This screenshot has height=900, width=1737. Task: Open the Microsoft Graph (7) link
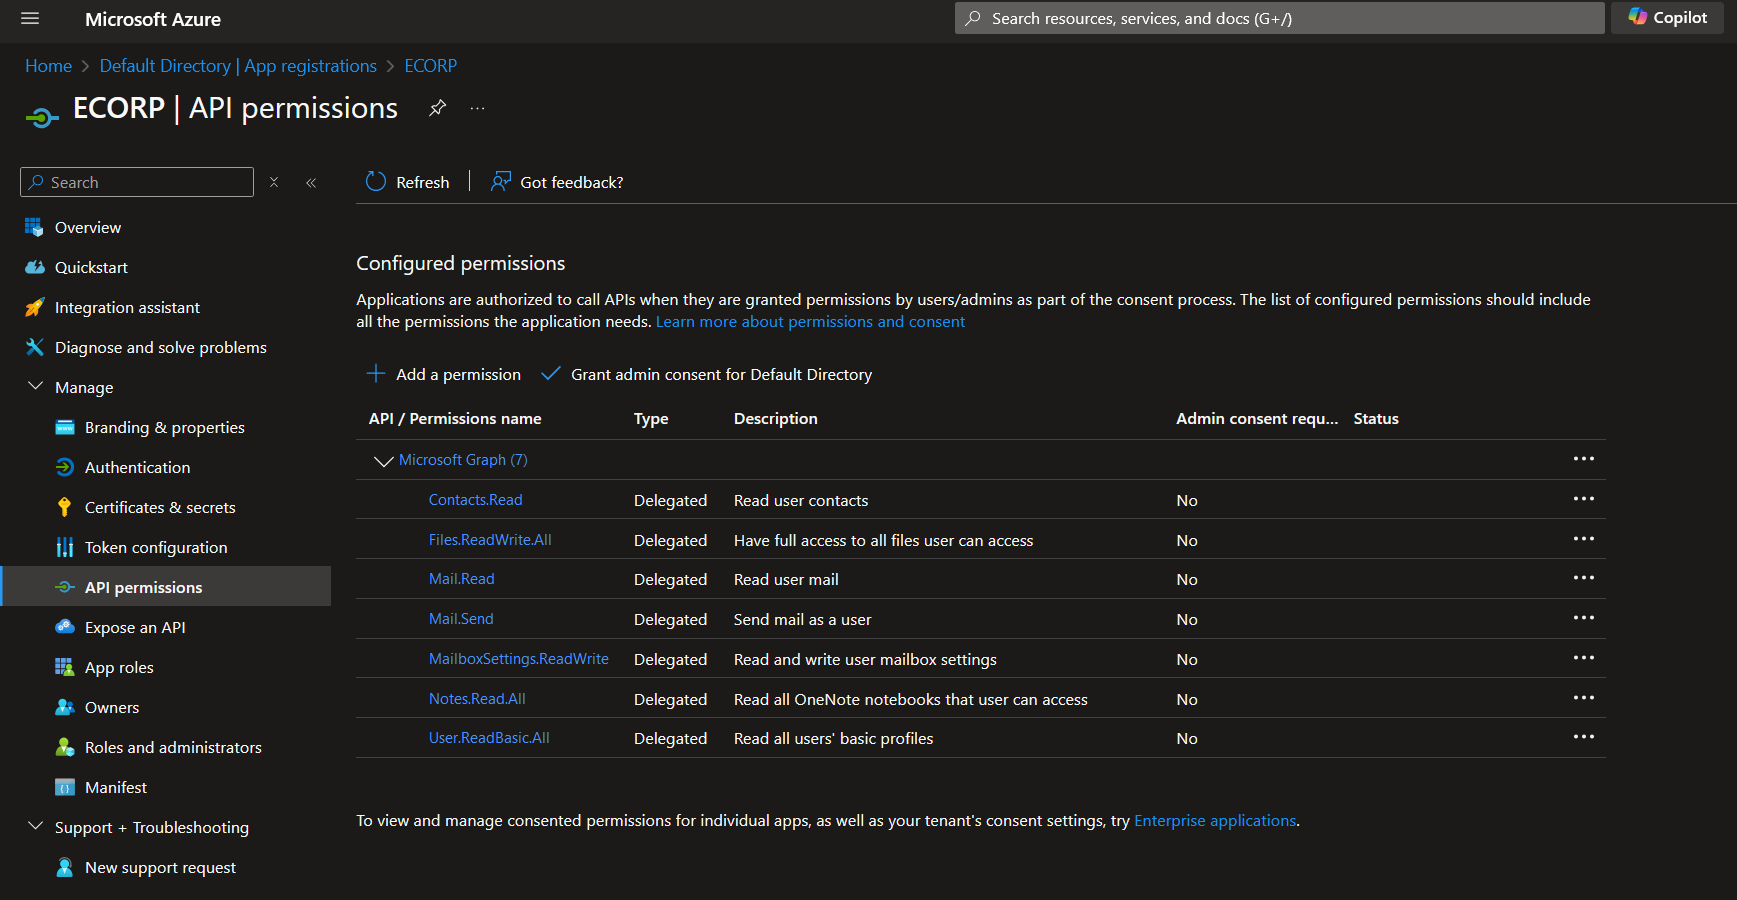tap(463, 460)
